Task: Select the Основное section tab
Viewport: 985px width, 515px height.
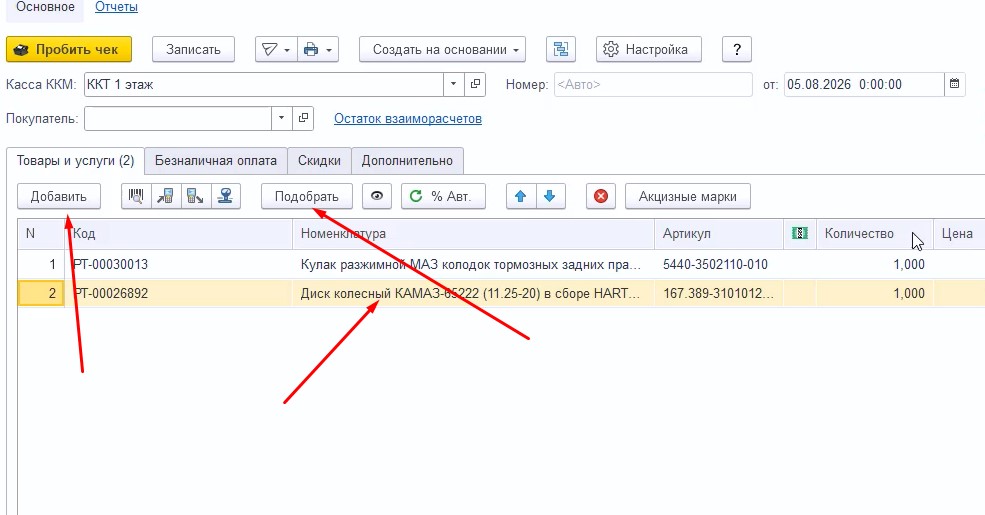Action: click(45, 8)
